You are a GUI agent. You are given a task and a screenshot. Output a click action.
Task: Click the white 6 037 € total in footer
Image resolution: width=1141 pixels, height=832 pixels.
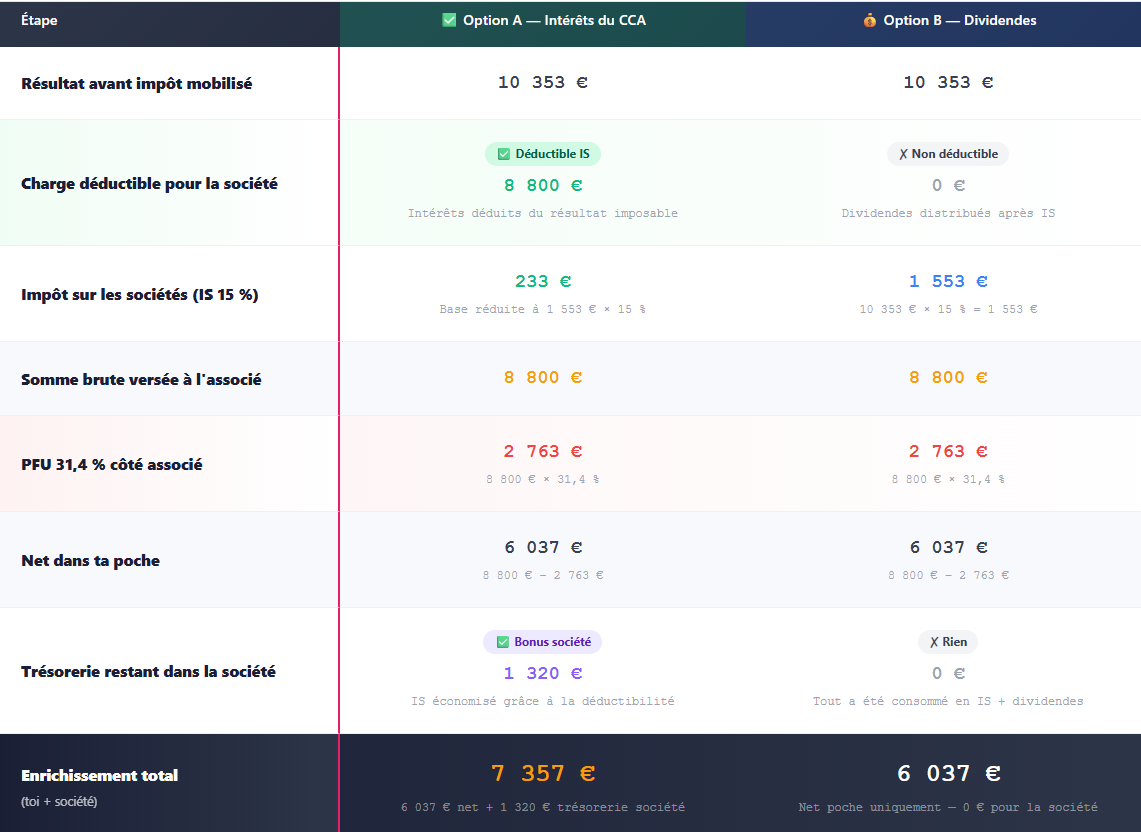[948, 773]
